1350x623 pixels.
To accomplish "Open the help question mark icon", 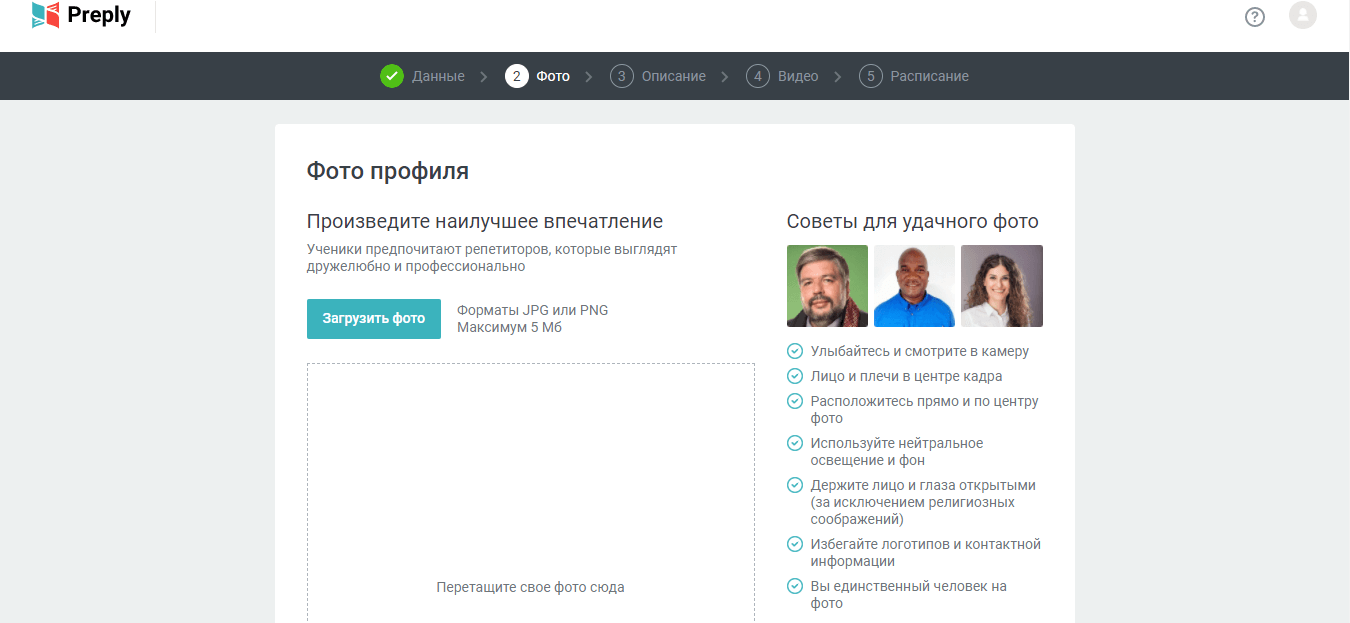I will [x=1255, y=17].
